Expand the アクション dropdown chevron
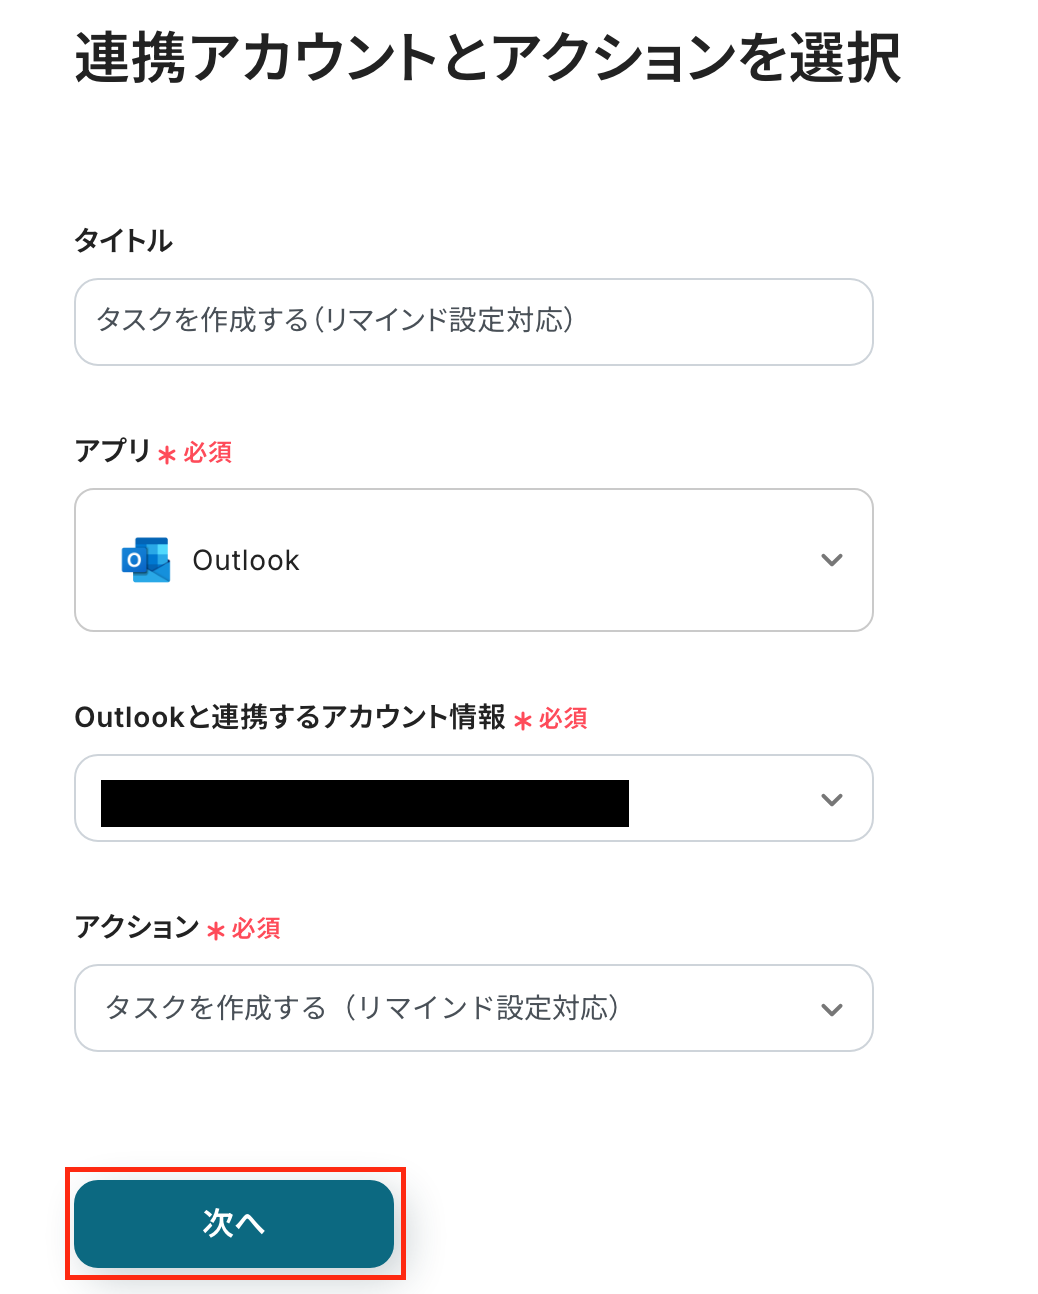 point(831,1009)
